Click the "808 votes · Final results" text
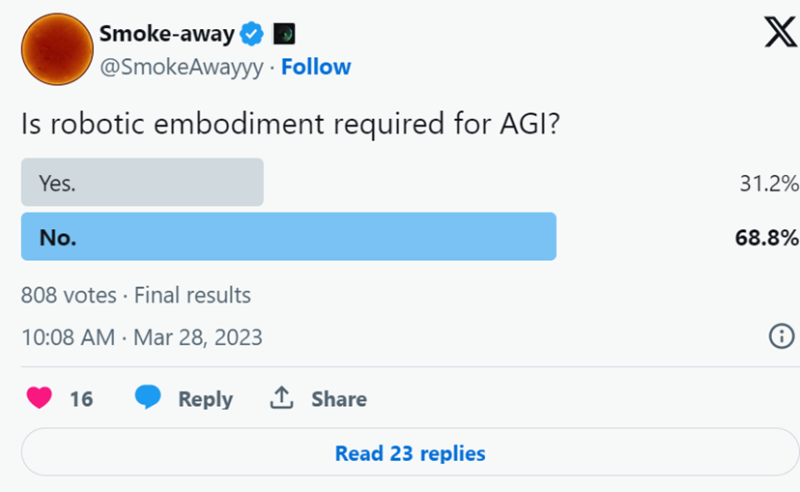Image resolution: width=800 pixels, height=492 pixels. click(136, 295)
